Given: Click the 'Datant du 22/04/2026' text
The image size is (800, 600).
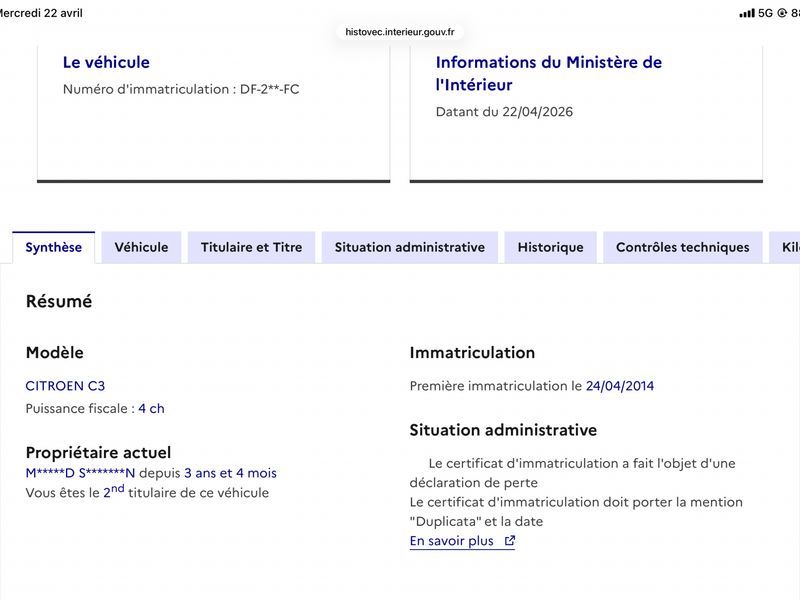Looking at the screenshot, I should pos(504,112).
